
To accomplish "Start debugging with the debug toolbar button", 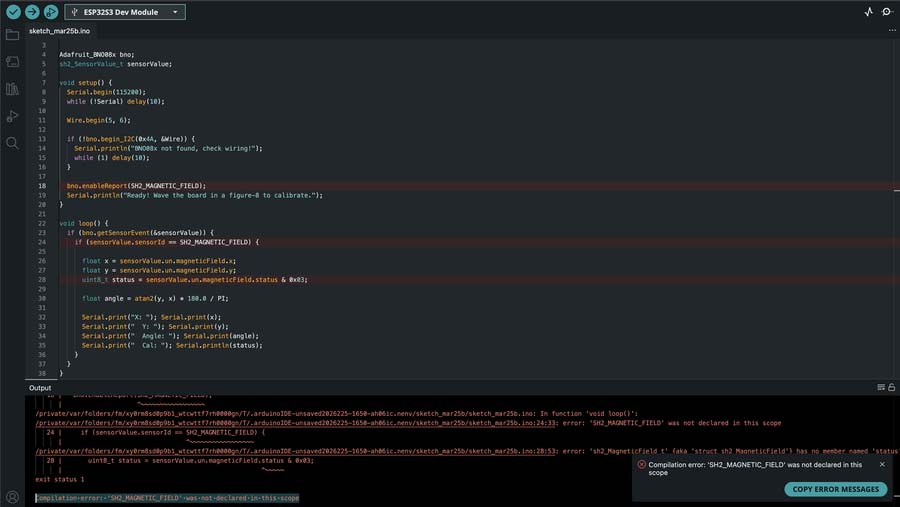I will click(51, 12).
